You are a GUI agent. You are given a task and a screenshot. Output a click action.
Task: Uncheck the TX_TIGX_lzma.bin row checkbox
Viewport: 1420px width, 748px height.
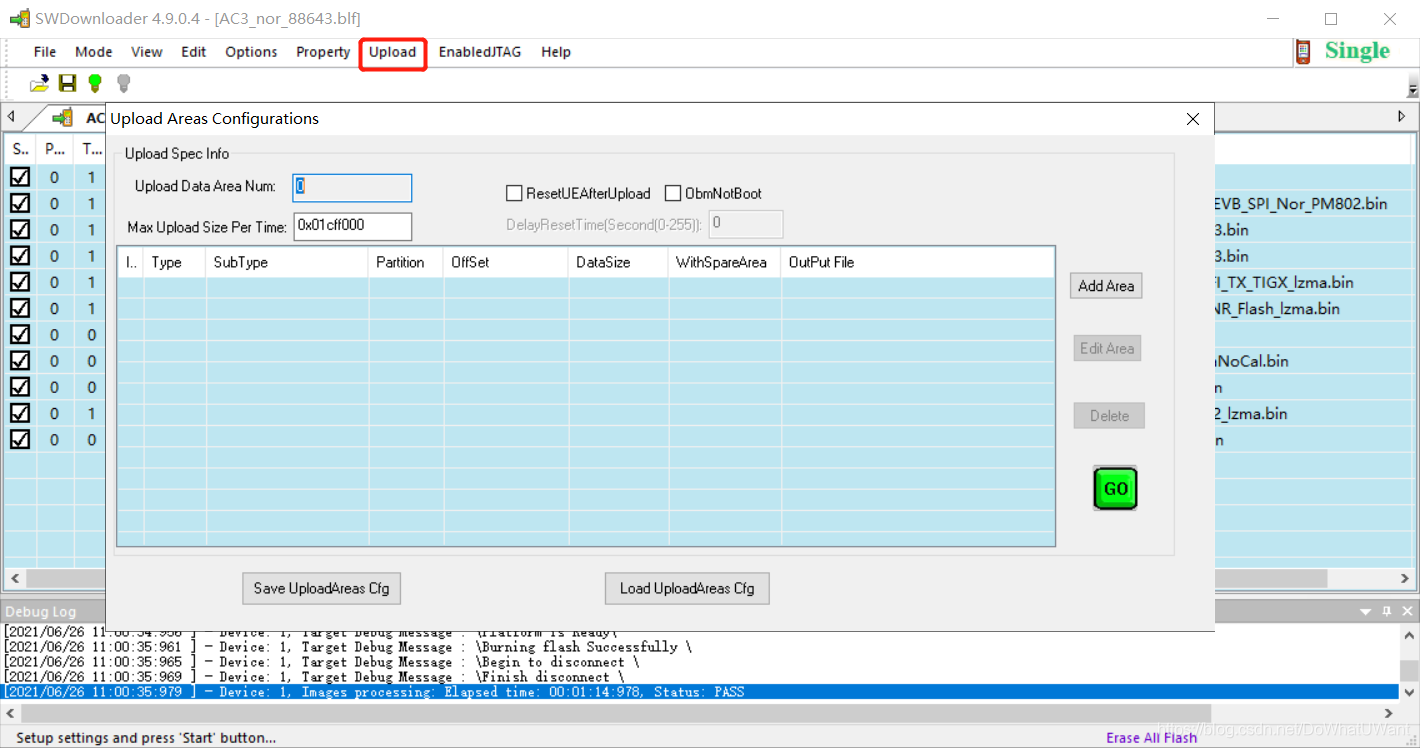click(x=19, y=282)
